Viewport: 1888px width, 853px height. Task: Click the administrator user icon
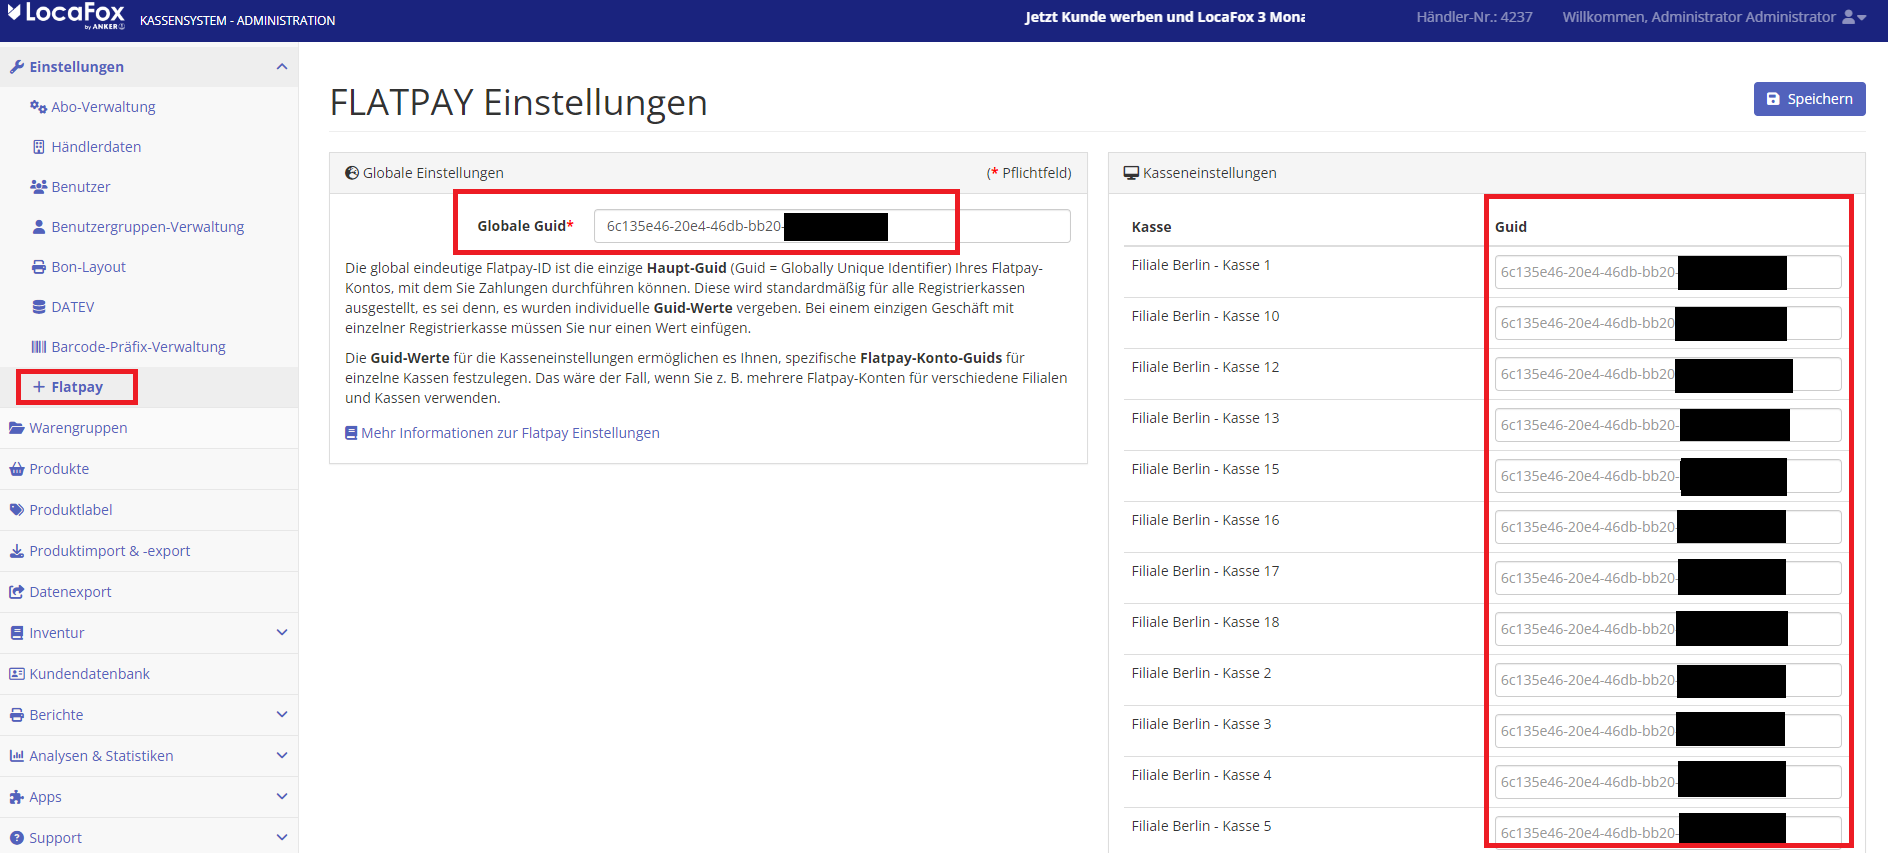[1849, 17]
